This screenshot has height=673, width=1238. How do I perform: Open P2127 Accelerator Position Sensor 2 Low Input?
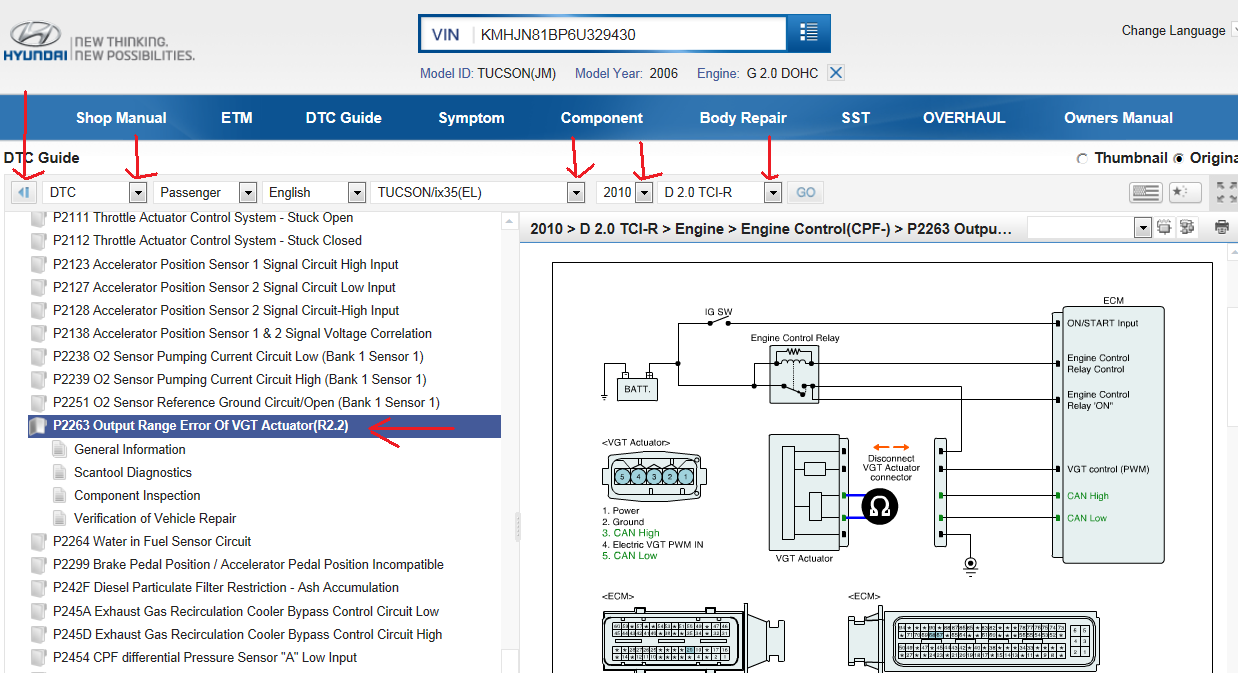(224, 287)
